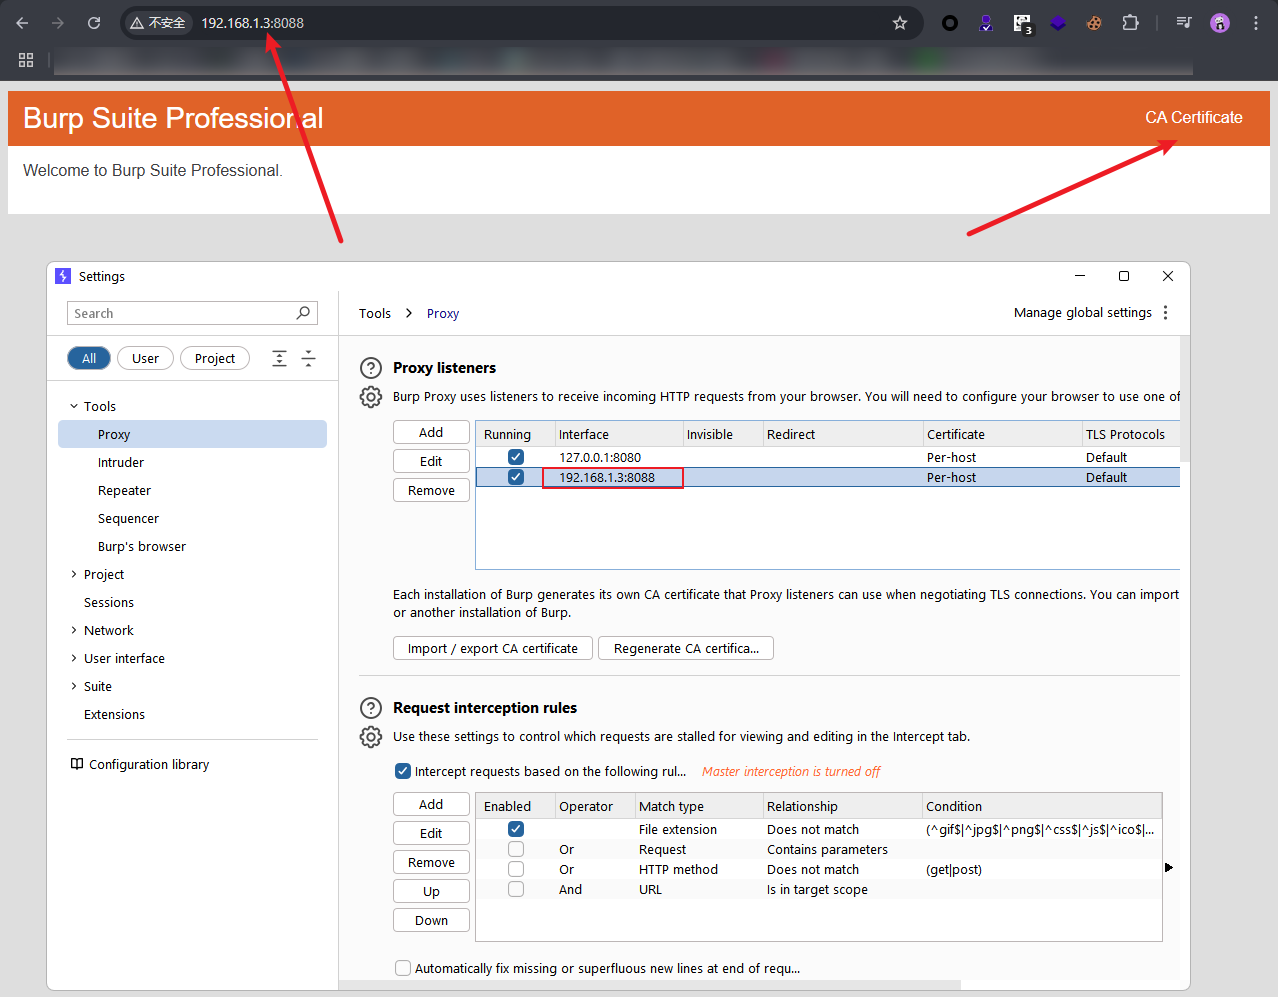Uncheck Running for 127.0.0.1:8080 listener
This screenshot has width=1278, height=997.
click(516, 457)
